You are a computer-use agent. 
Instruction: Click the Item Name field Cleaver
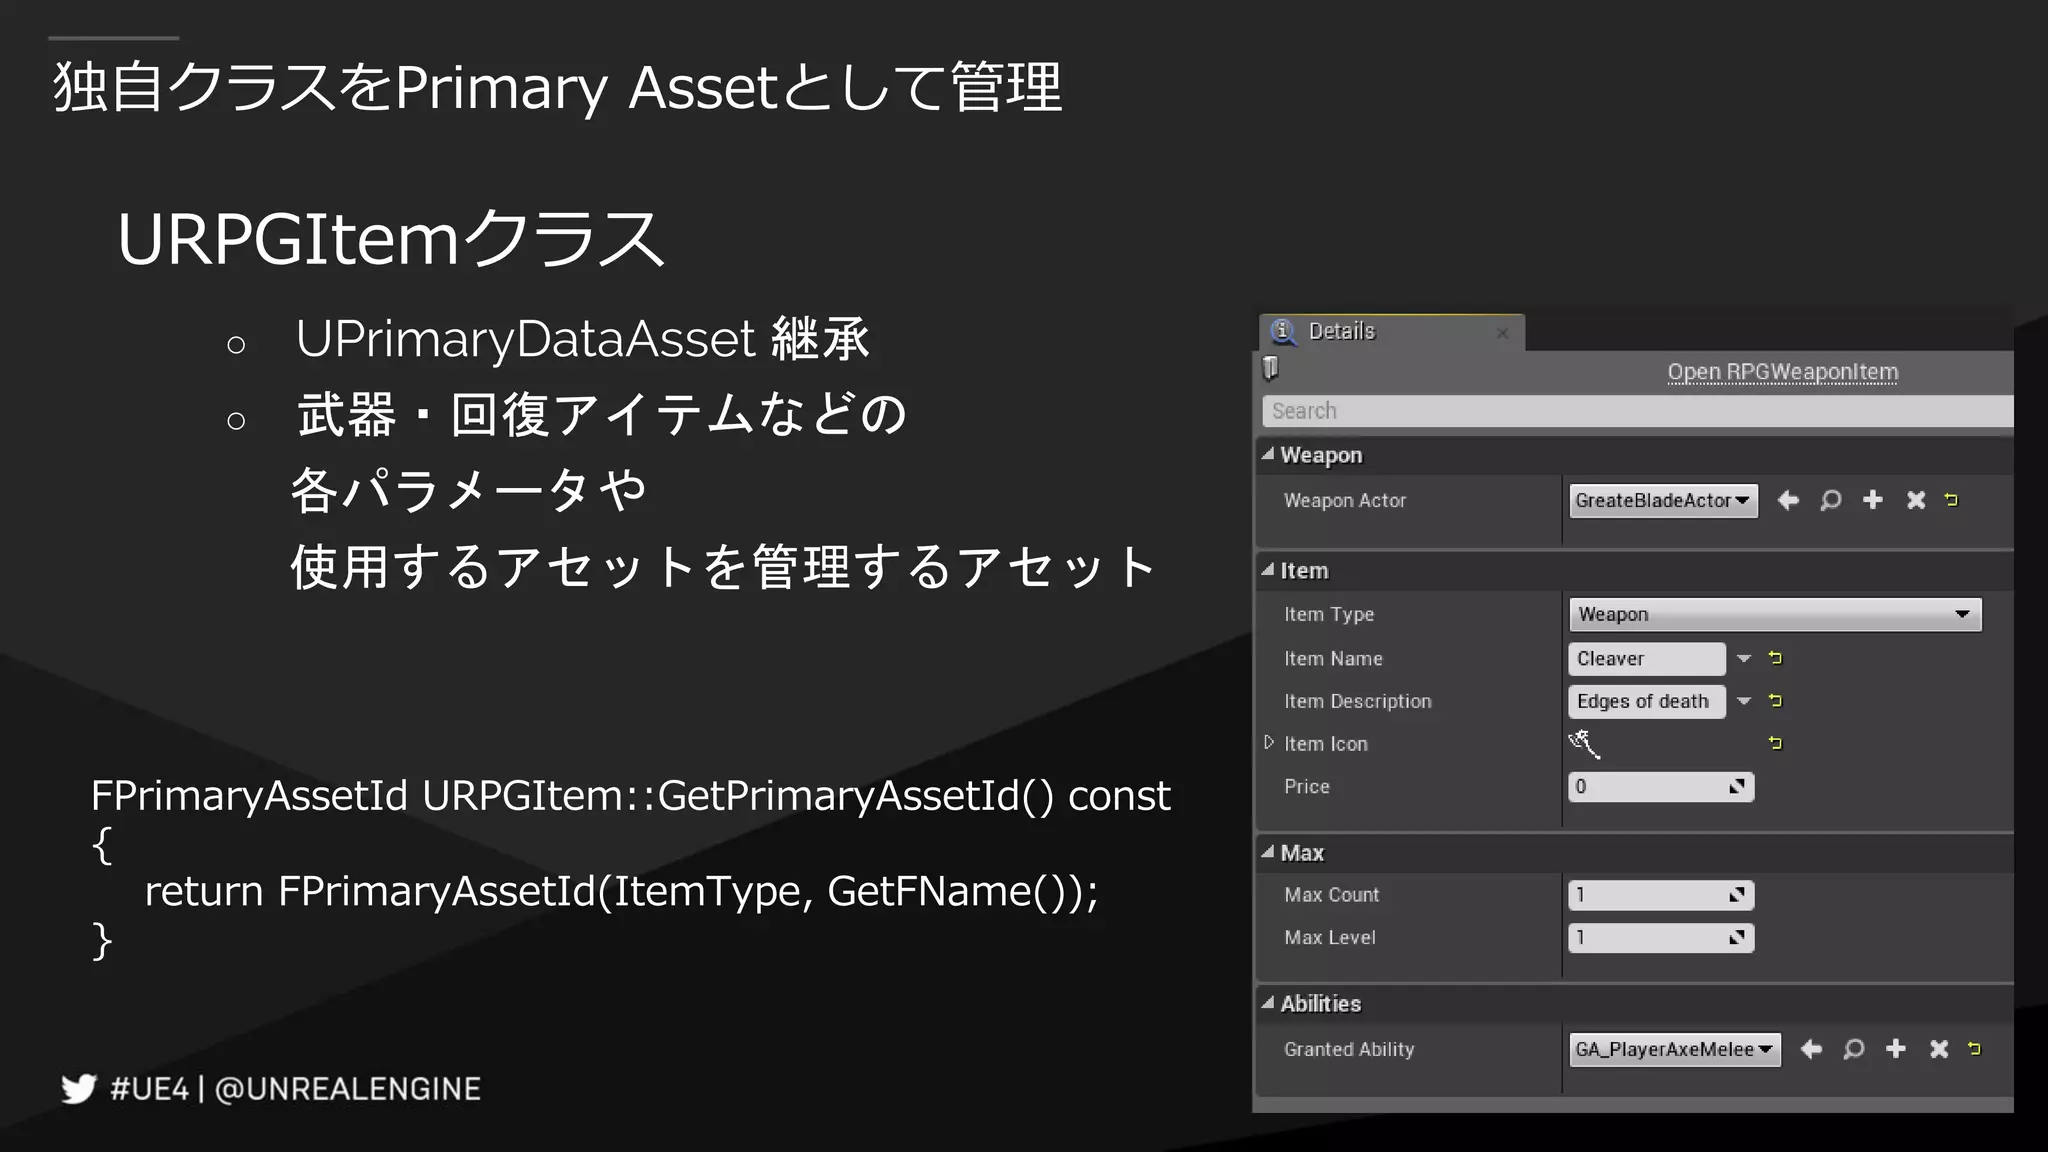tap(1646, 659)
